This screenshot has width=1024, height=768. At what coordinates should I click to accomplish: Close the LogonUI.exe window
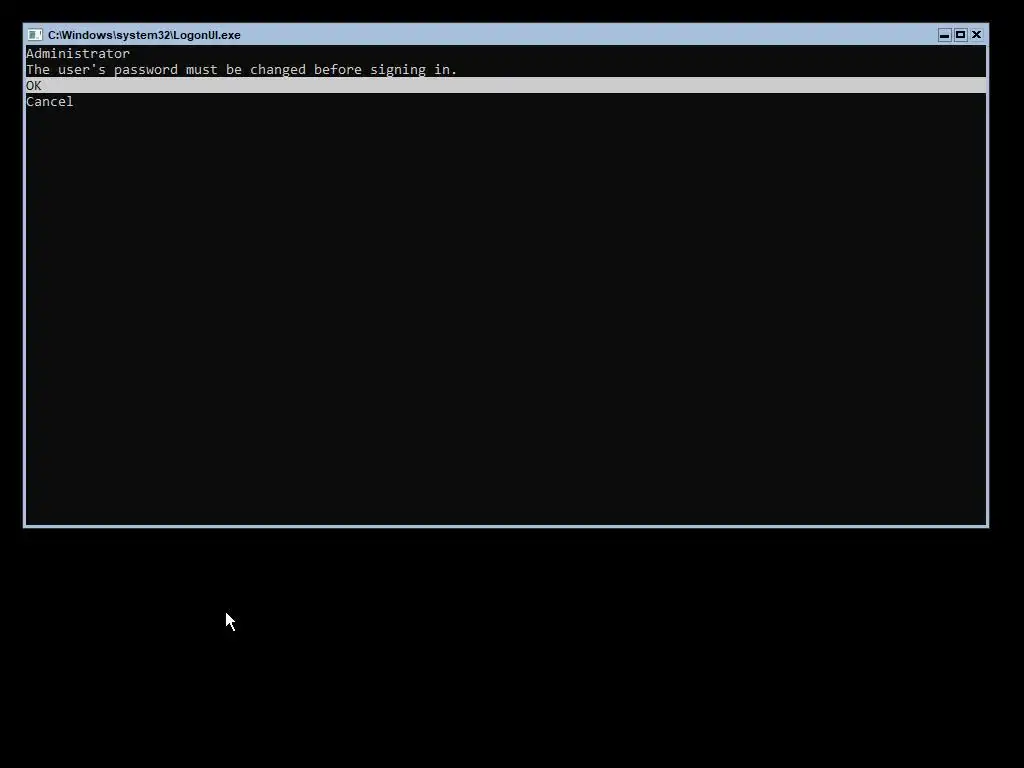tap(977, 35)
